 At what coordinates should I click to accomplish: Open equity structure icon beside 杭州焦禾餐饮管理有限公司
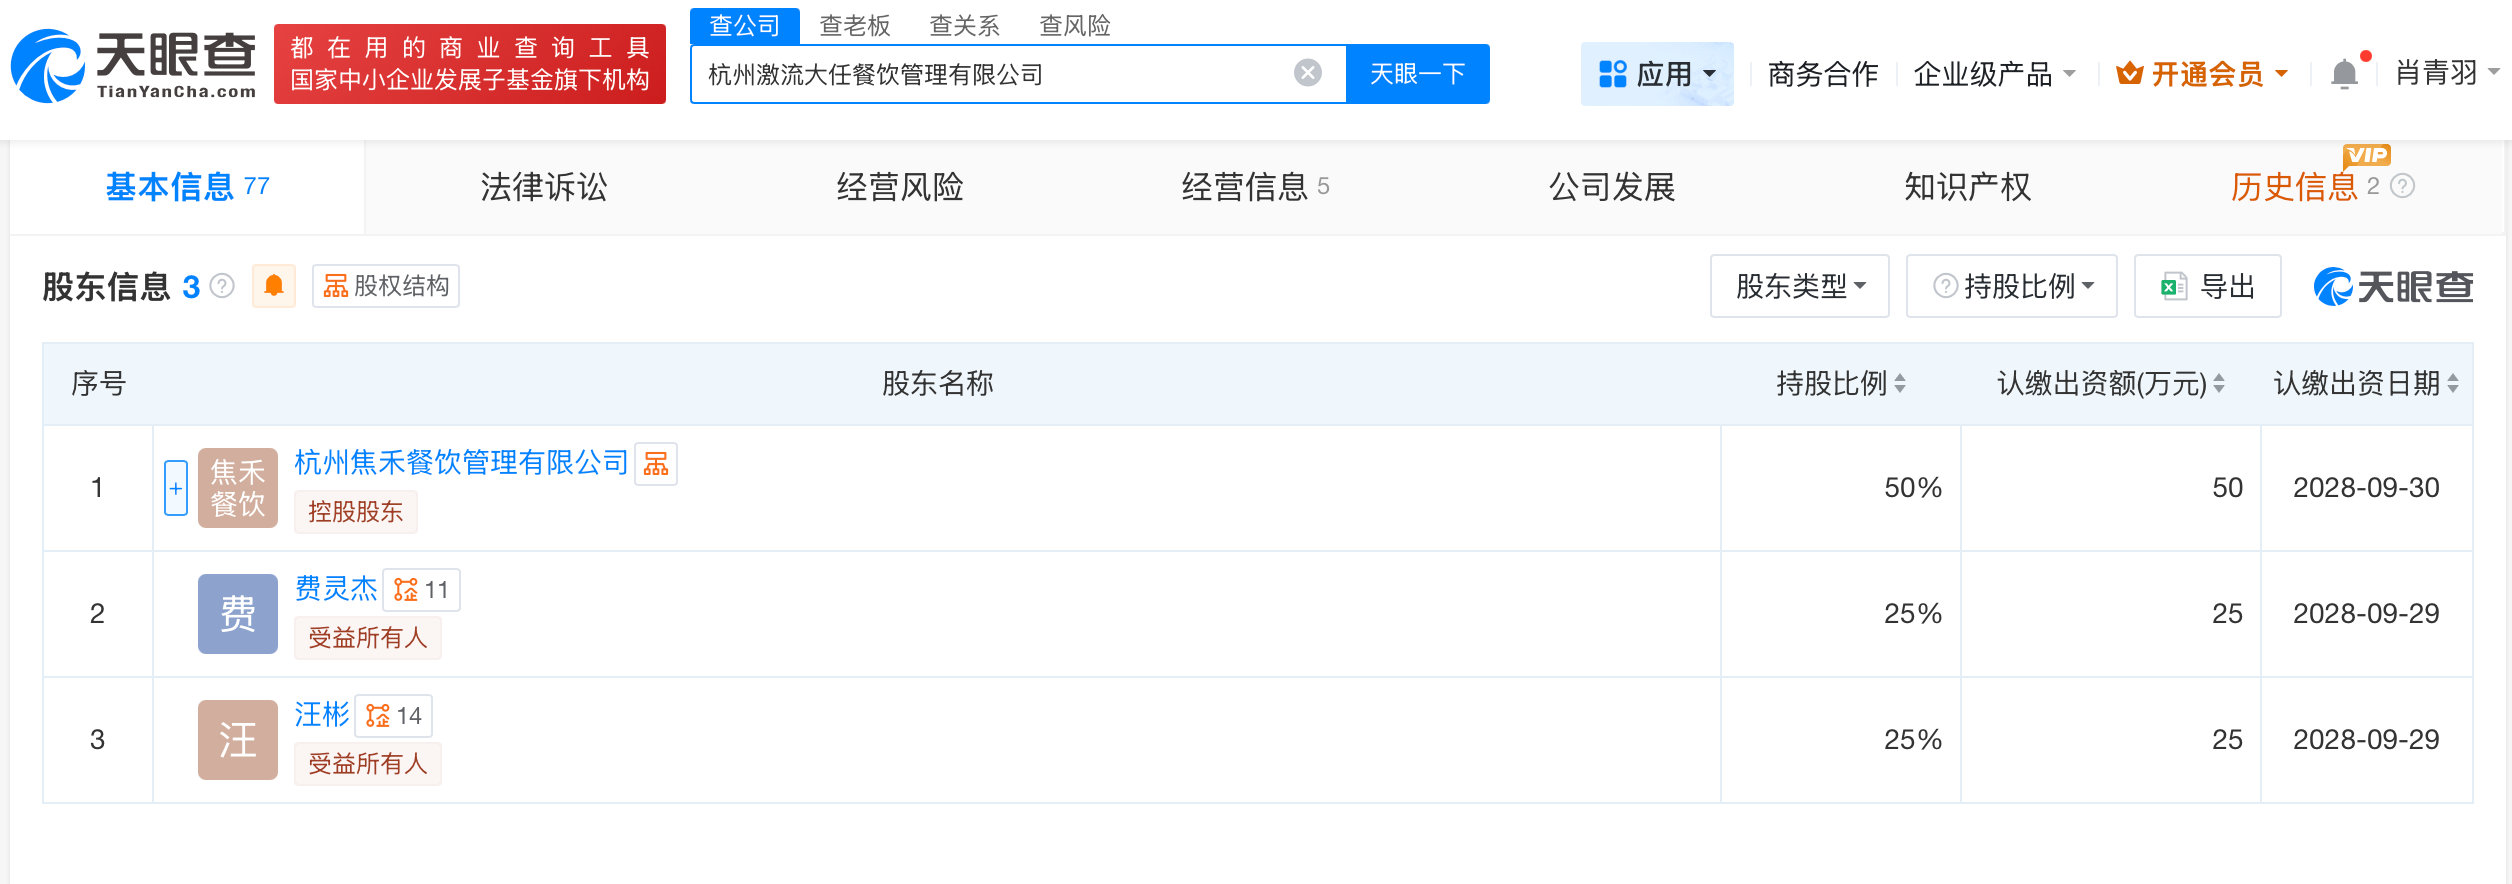656,464
